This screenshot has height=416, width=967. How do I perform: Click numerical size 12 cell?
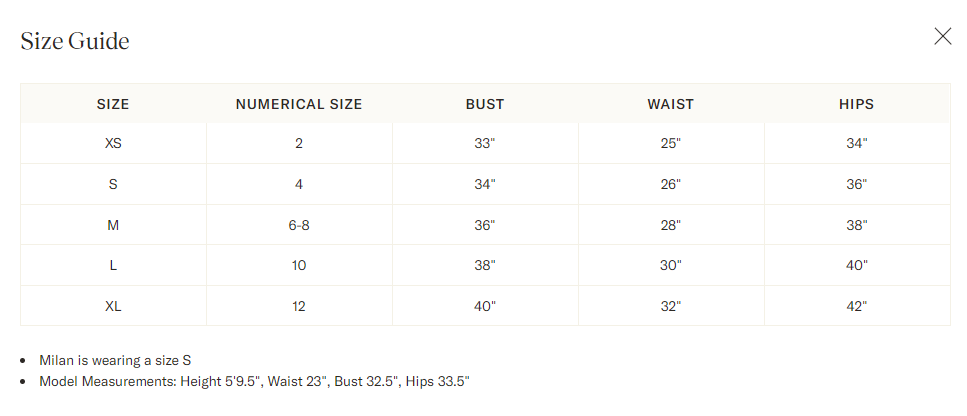point(299,306)
